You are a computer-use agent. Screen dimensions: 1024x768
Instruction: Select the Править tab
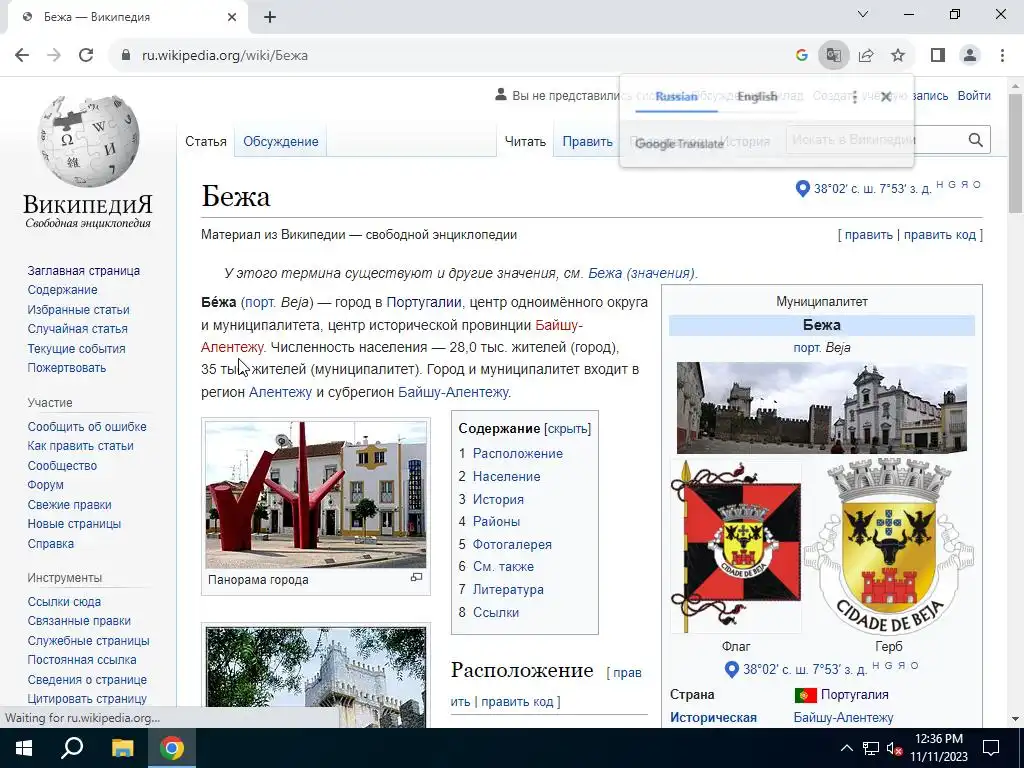[x=587, y=142]
